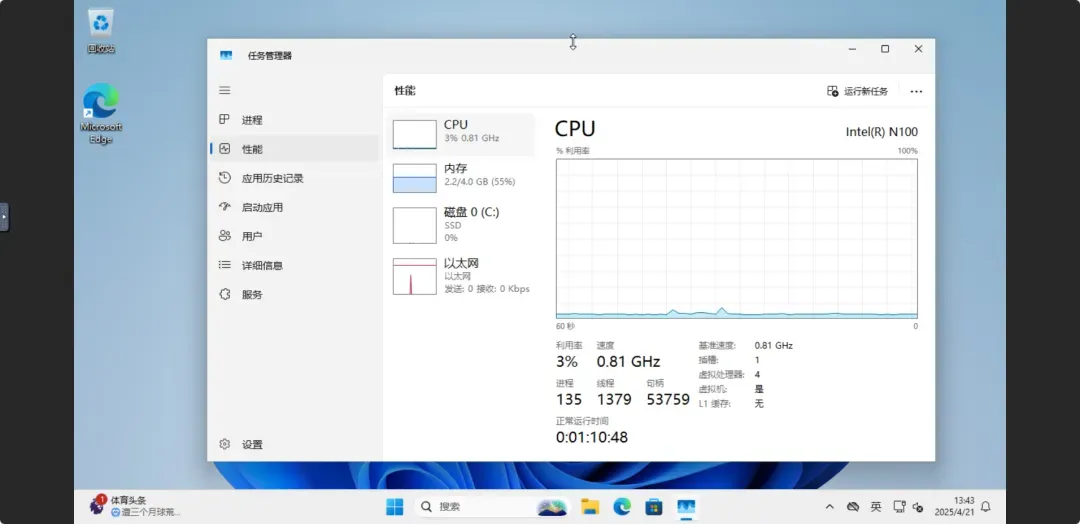This screenshot has height=524, width=1080.
Task: Click the uptime value 0:01:10:48
Action: point(592,437)
